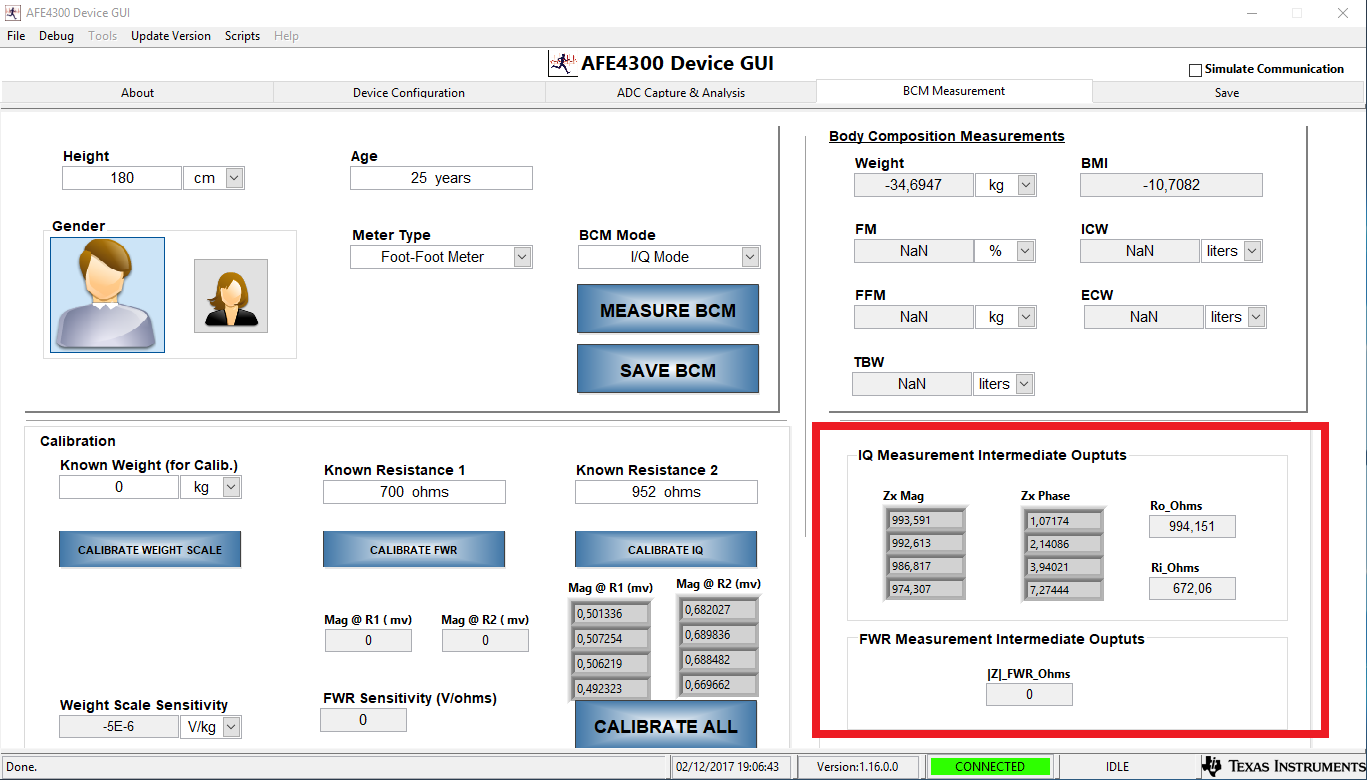Click the Texas Instruments logo
This screenshot has width=1367, height=780.
pyautogui.click(x=1284, y=767)
